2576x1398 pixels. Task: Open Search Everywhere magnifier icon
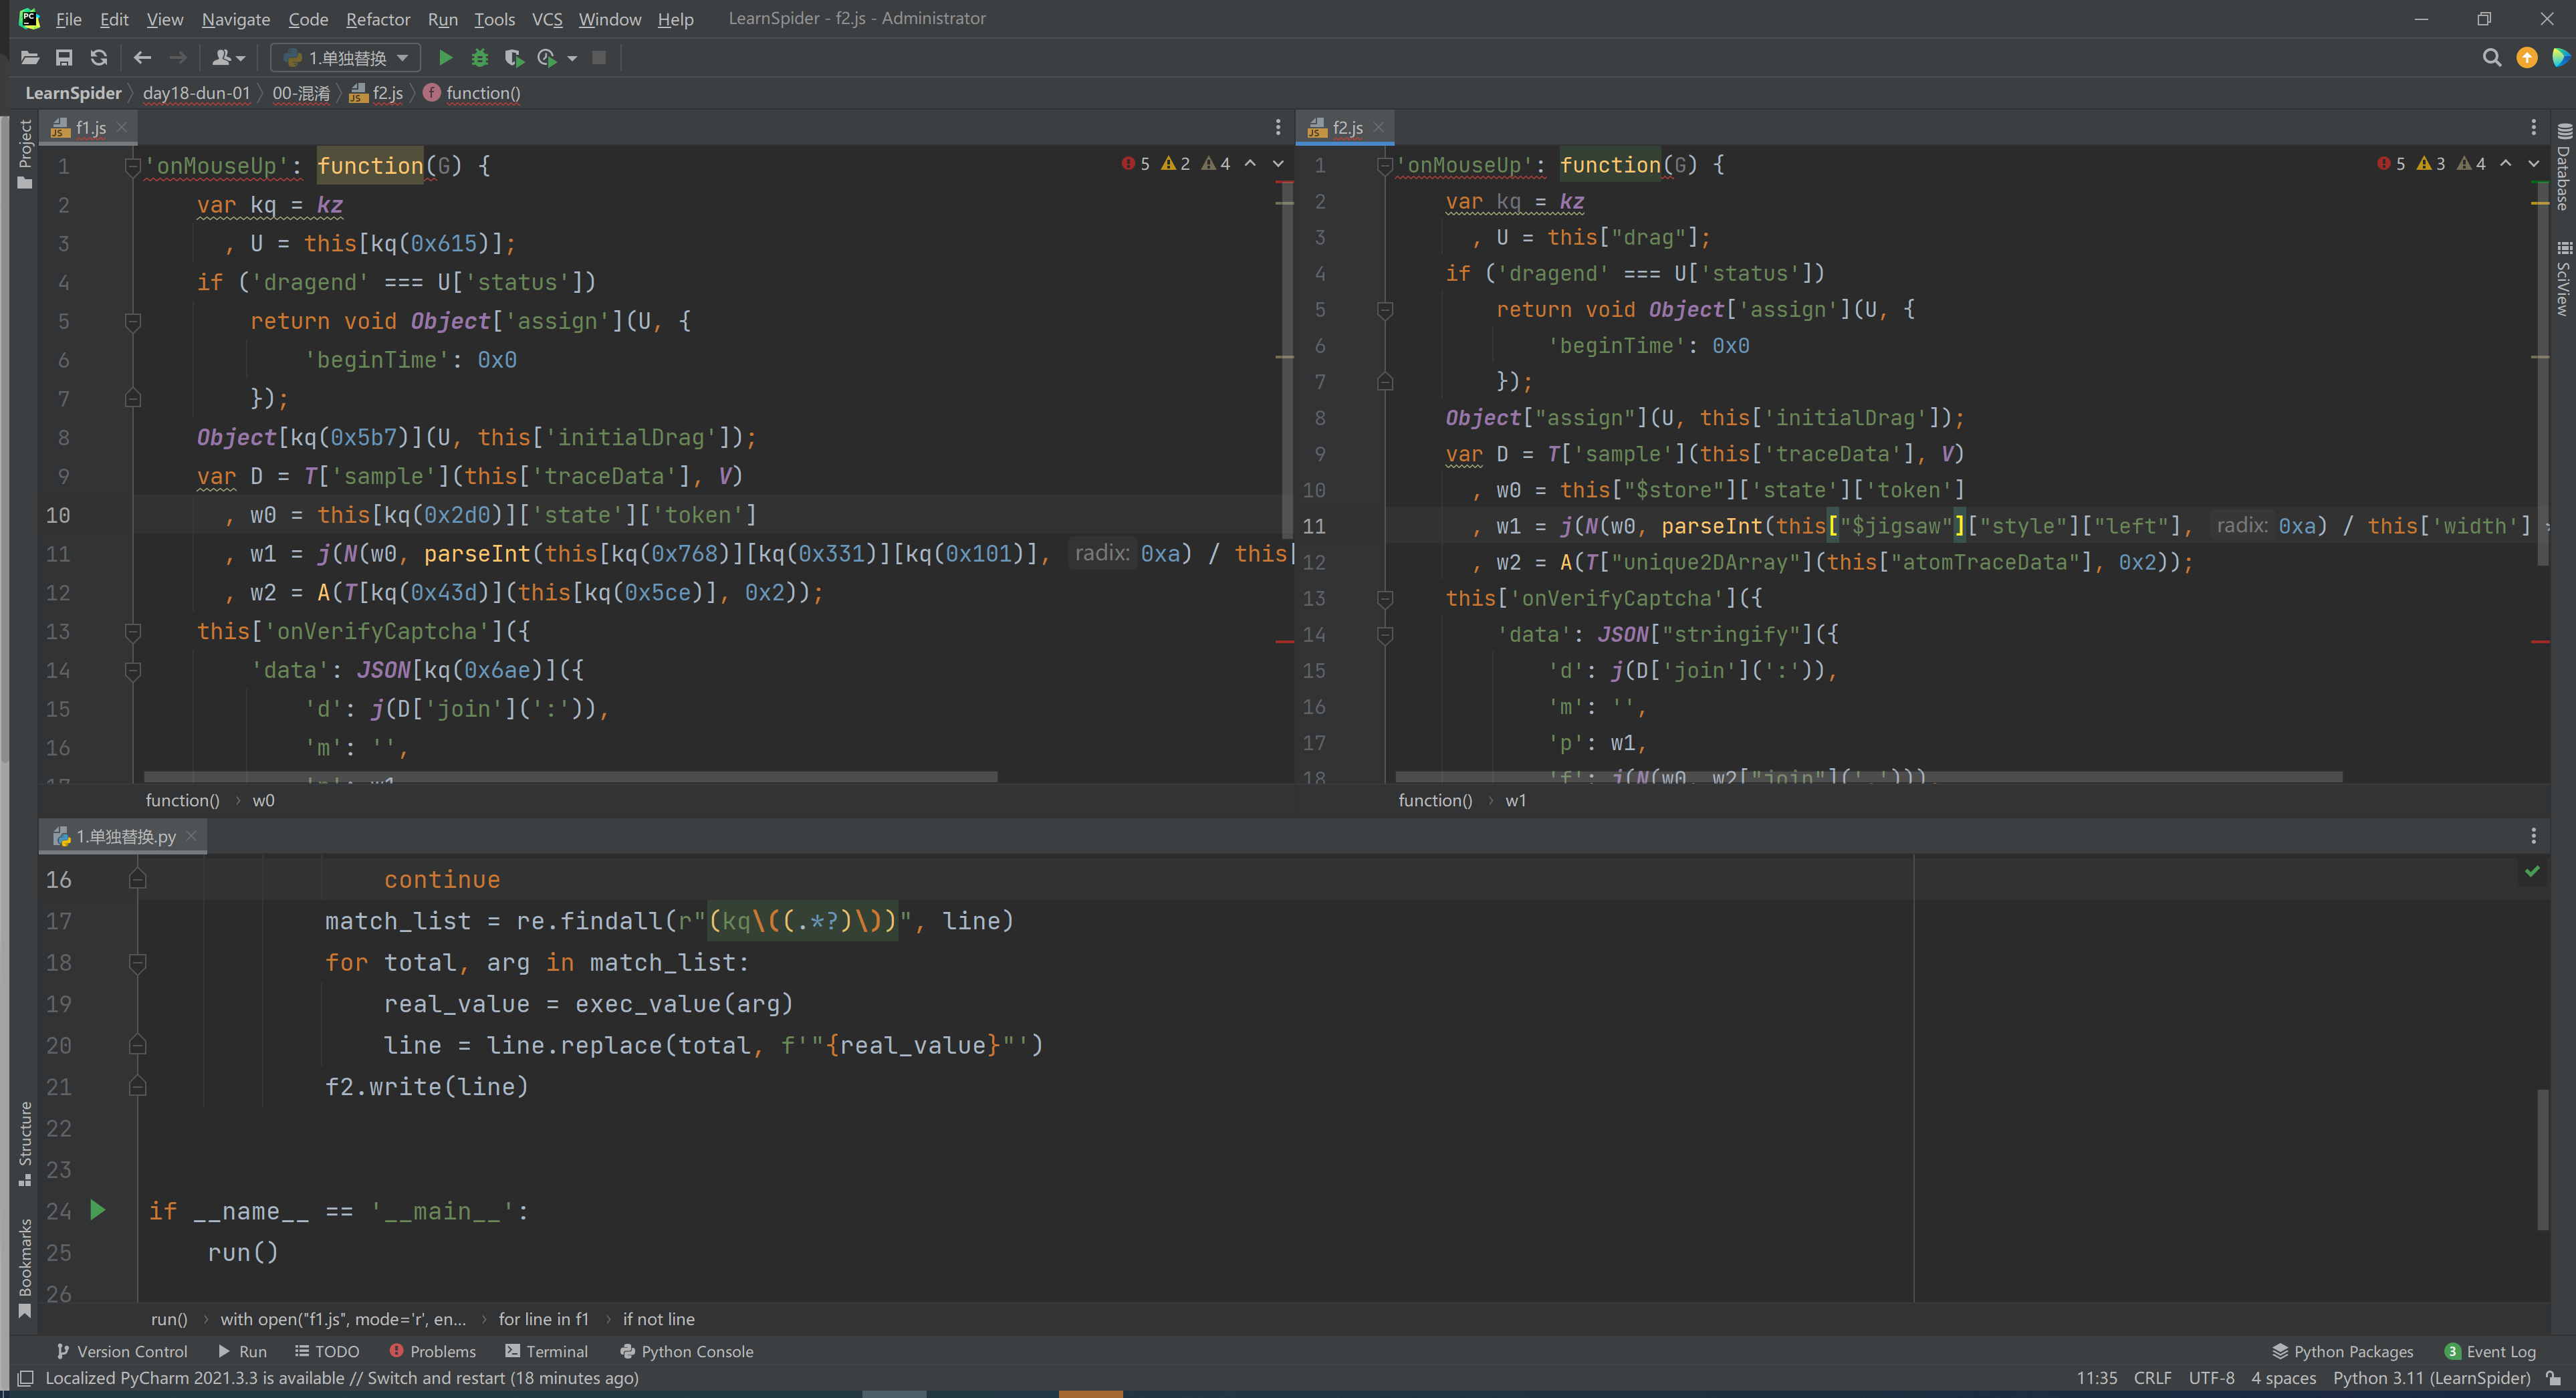click(2492, 58)
